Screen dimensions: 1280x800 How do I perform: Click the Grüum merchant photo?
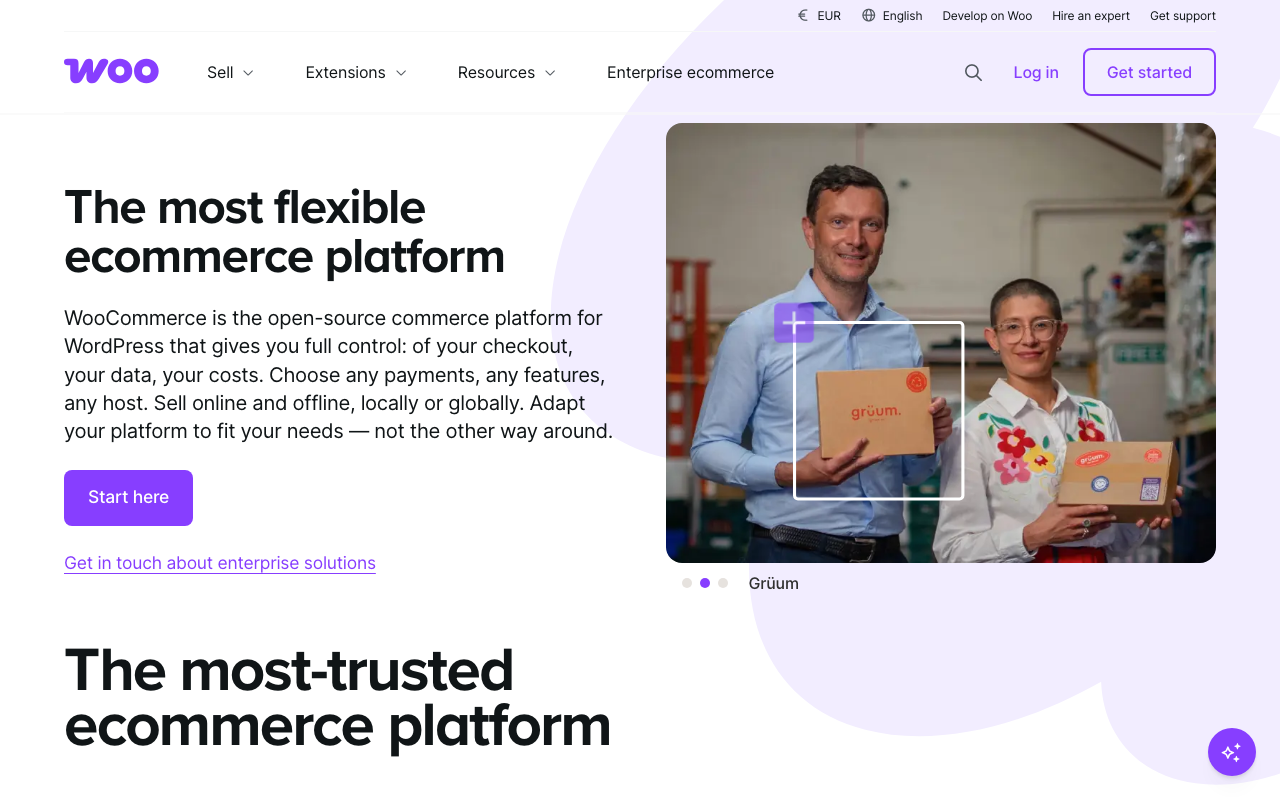tap(941, 343)
